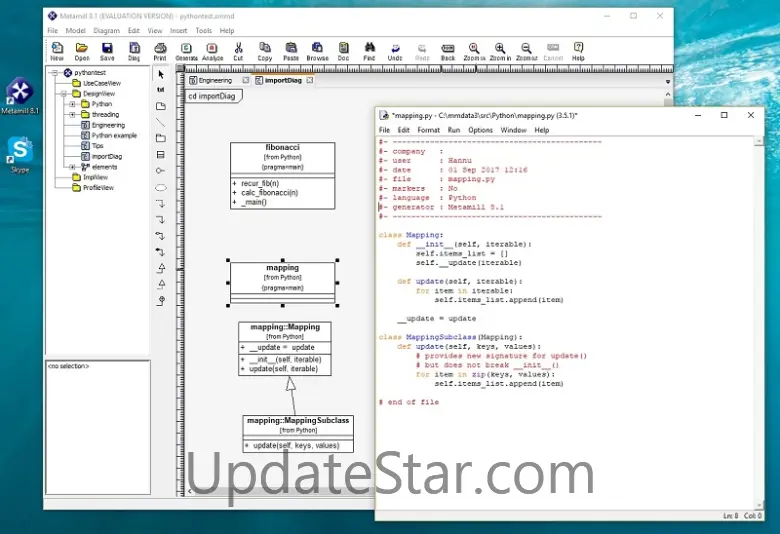Viewport: 780px width, 534px height.
Task: Expand the threading folder in the tree
Action: tap(72, 114)
